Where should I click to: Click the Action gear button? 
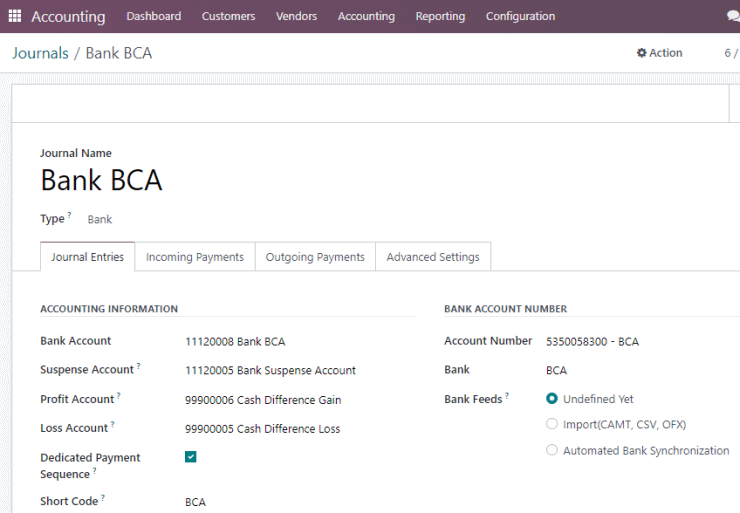[659, 53]
